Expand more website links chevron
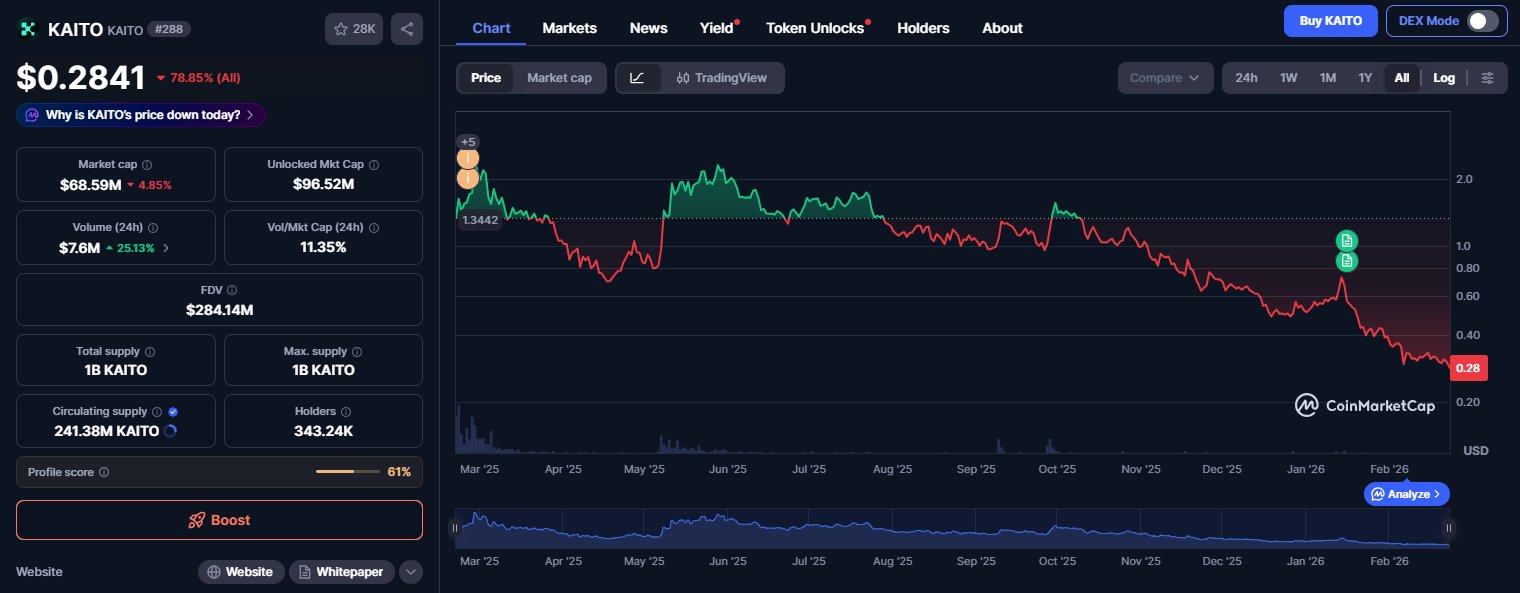Viewport: 1520px width, 593px height. (410, 572)
